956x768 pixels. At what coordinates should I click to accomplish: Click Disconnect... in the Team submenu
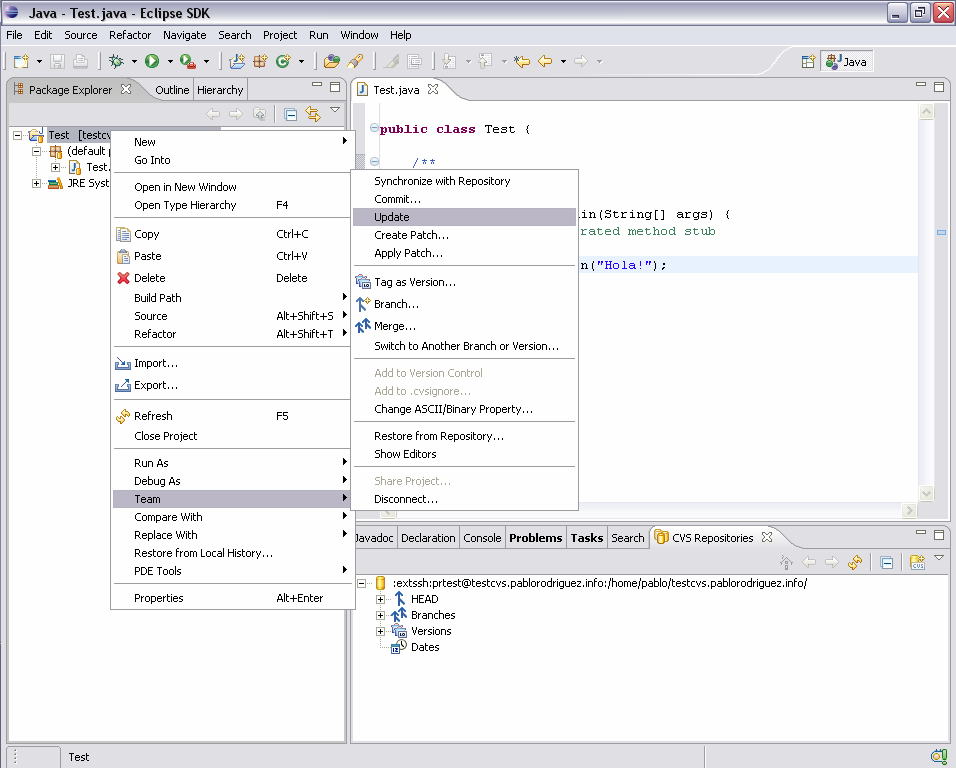click(x=465, y=499)
